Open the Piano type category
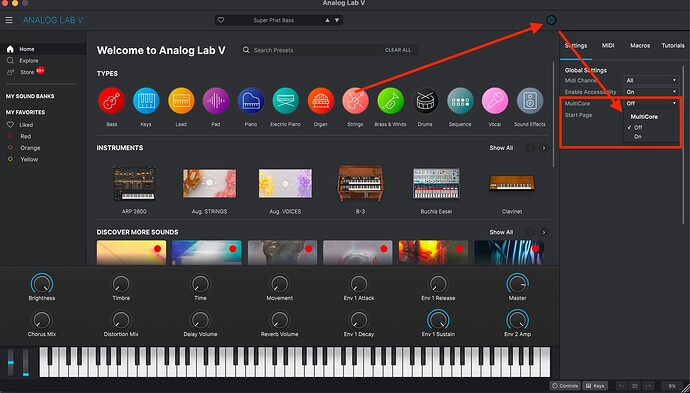690x393 pixels. 251,101
